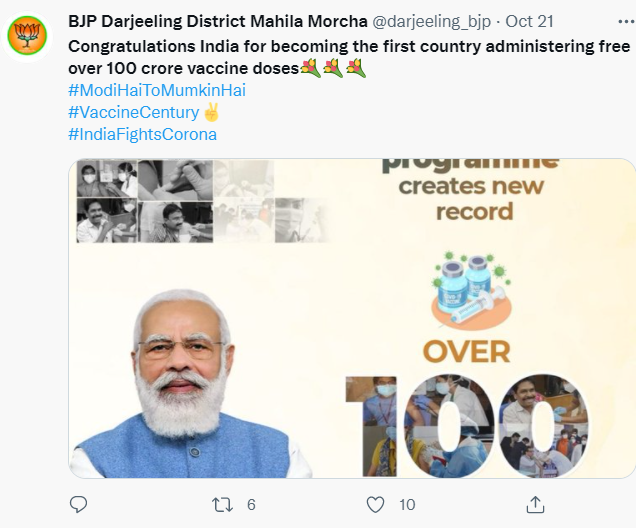Visit the #IndiaFightsCorona hashtag
636x528 pixels.
(143, 134)
